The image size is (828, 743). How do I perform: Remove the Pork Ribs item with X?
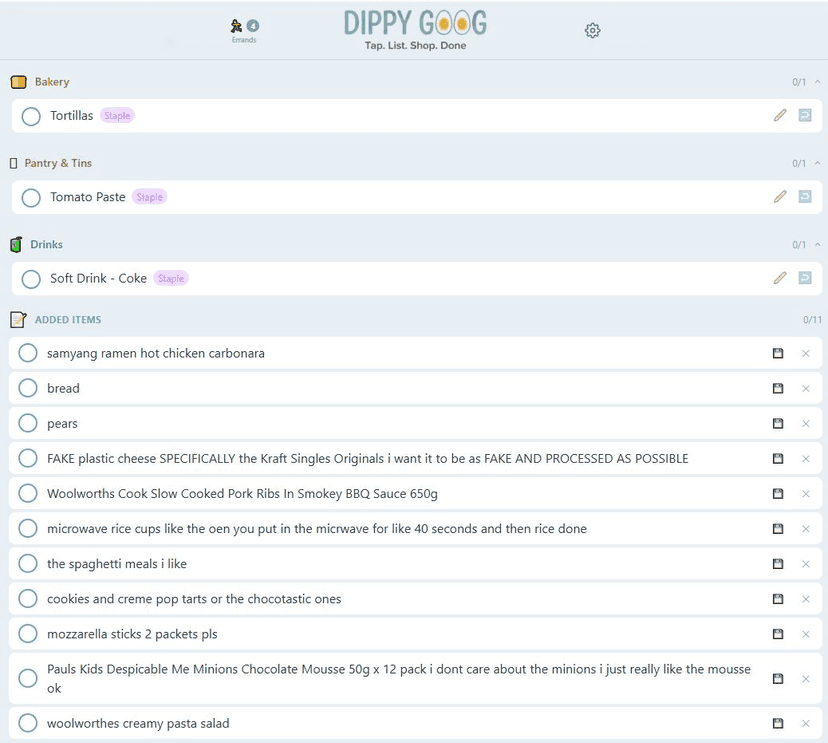(x=806, y=494)
